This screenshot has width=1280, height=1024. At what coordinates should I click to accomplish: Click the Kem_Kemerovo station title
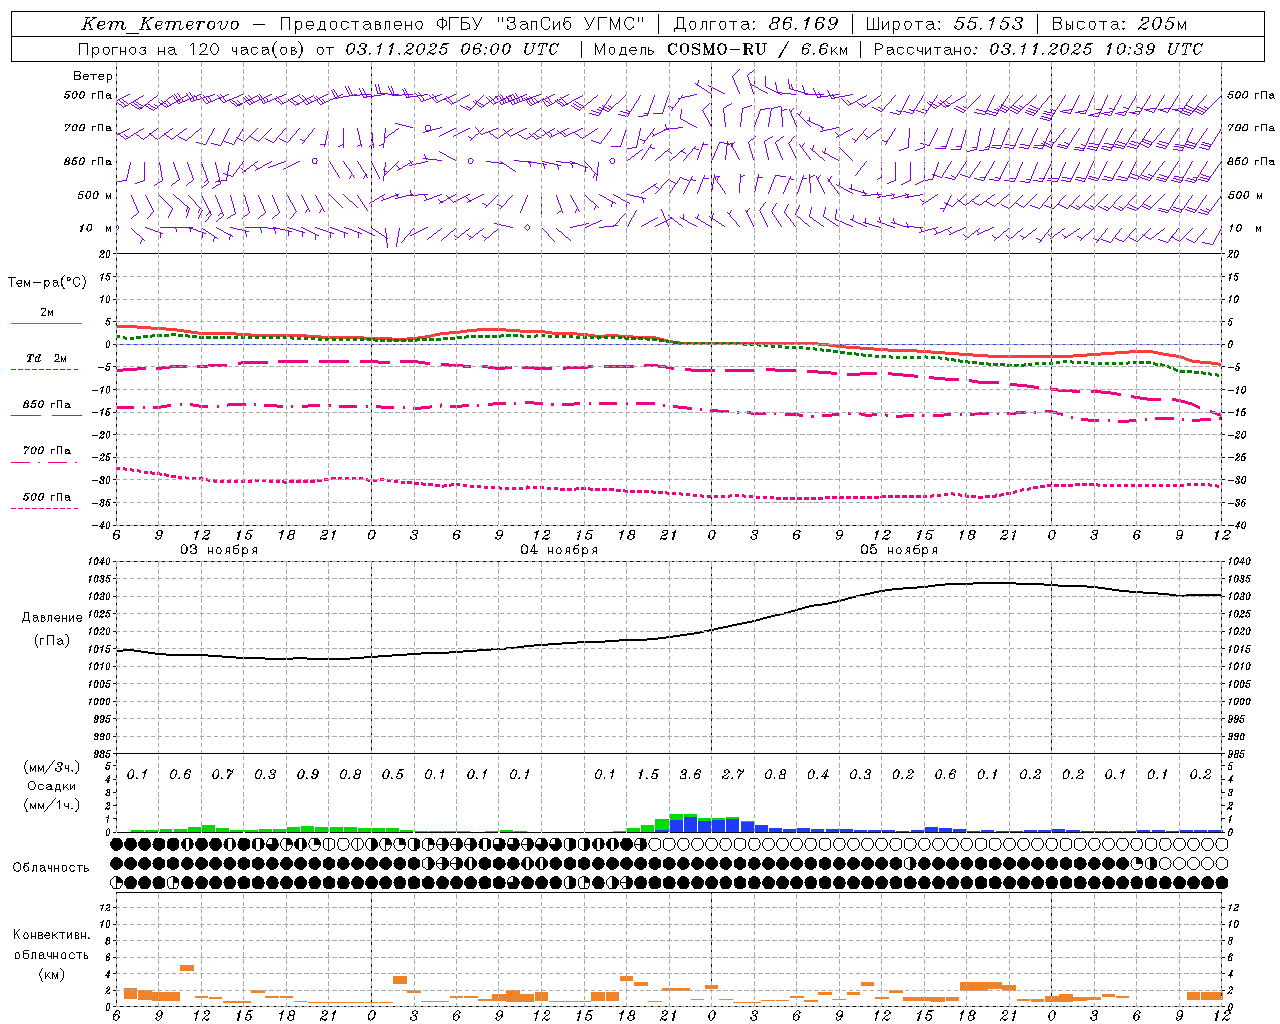(161, 24)
